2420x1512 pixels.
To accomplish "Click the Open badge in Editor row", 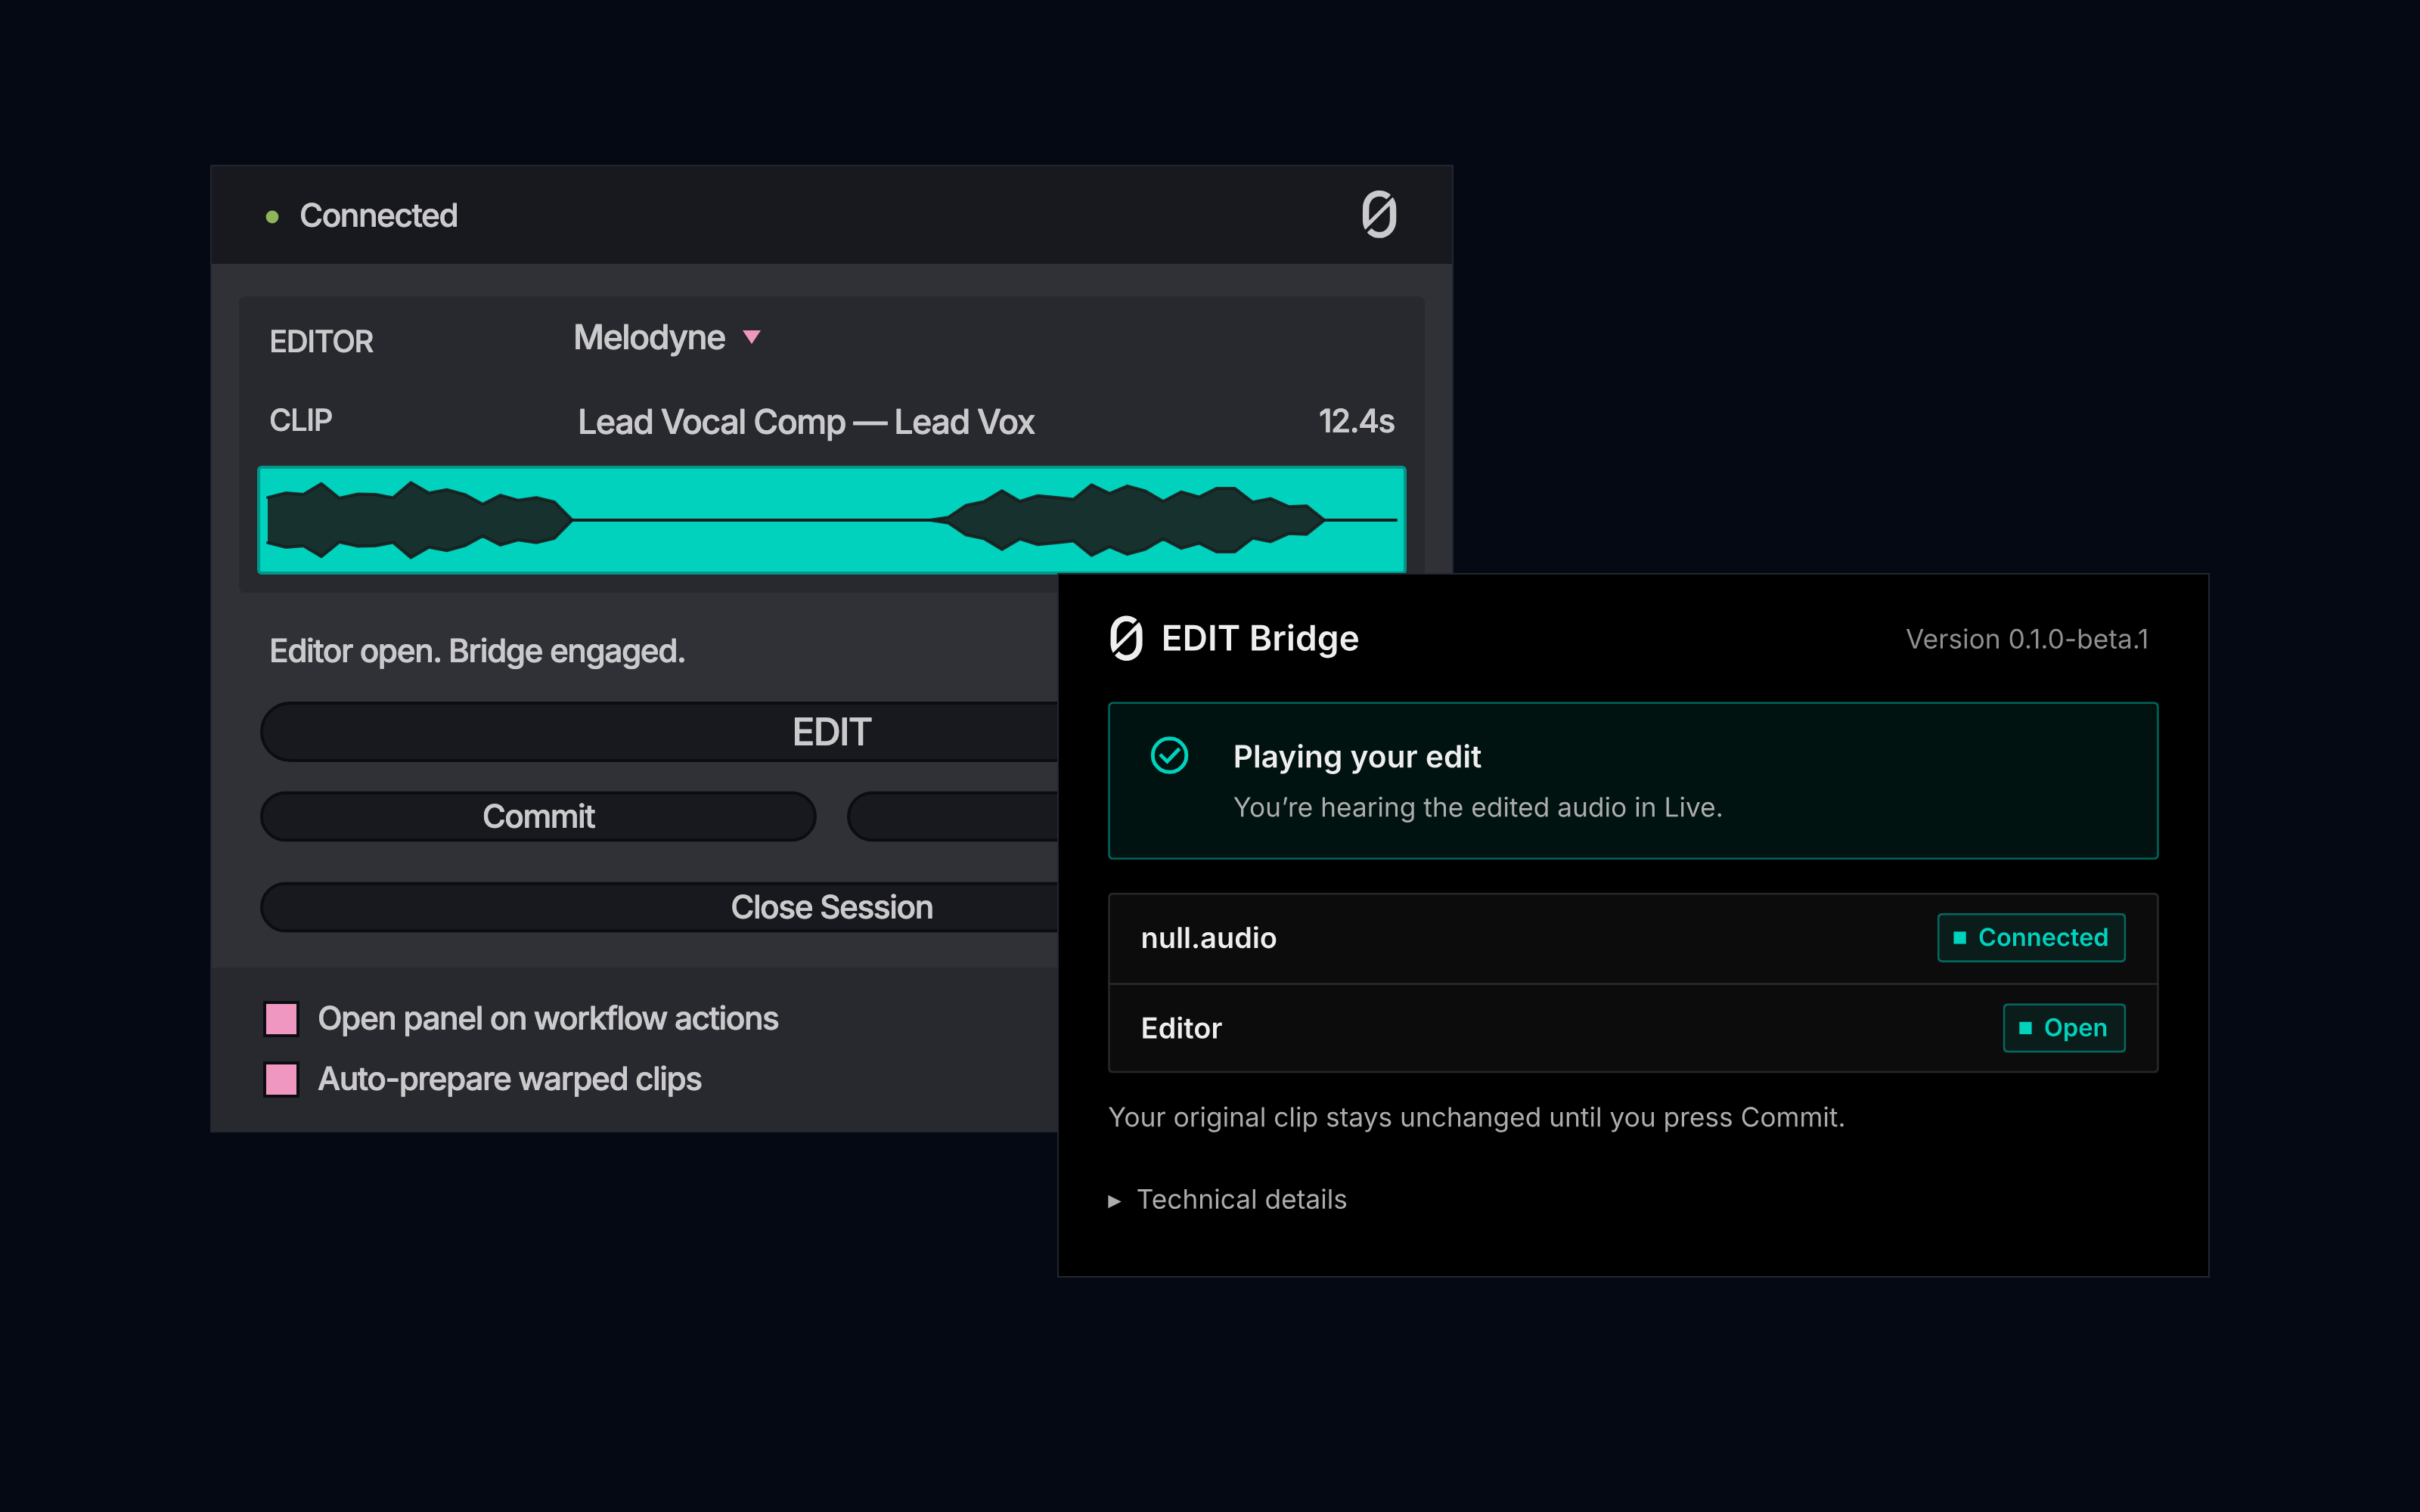I will [x=2064, y=1028].
